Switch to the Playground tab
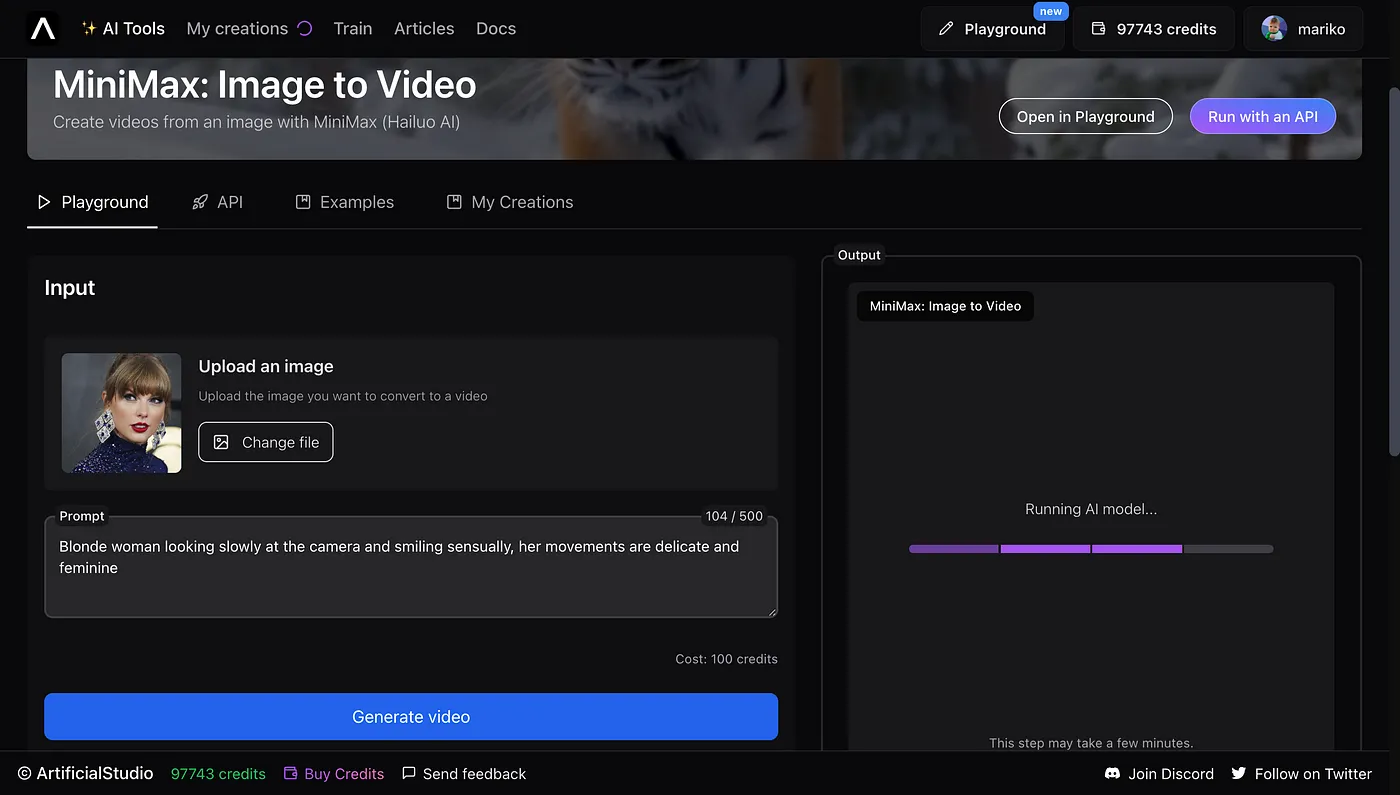1400x795 pixels. [92, 202]
